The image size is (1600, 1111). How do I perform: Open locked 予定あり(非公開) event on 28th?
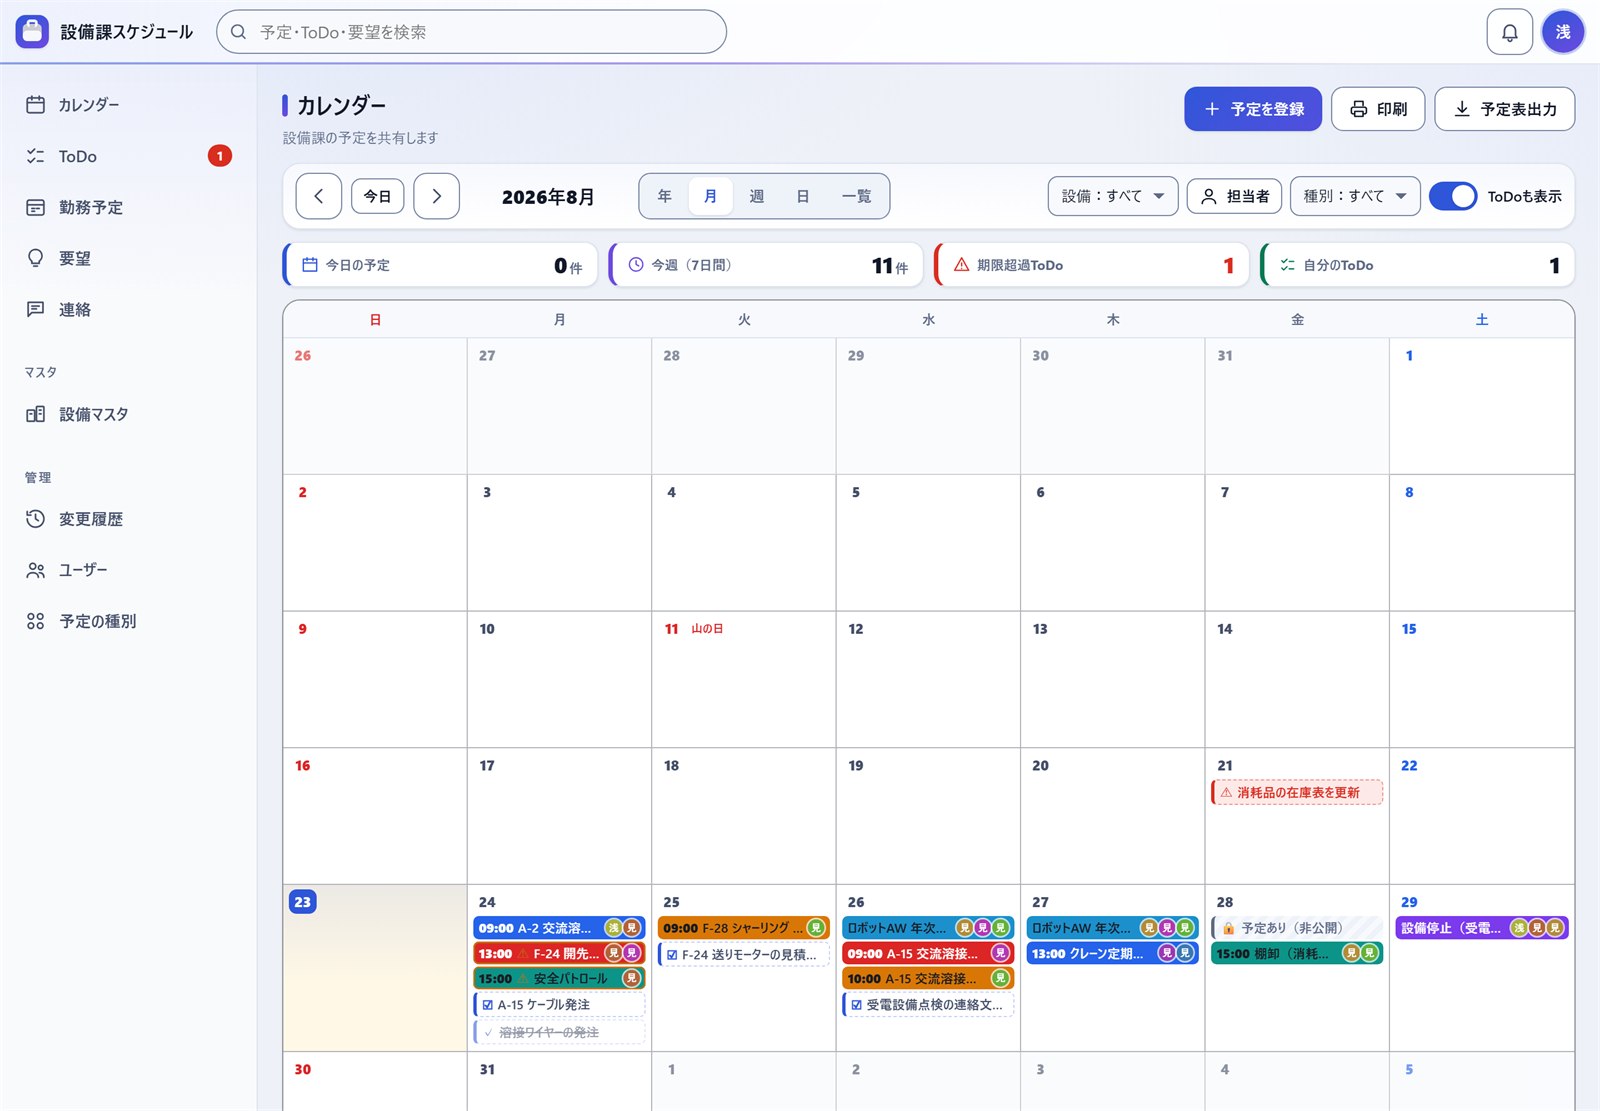click(1297, 928)
